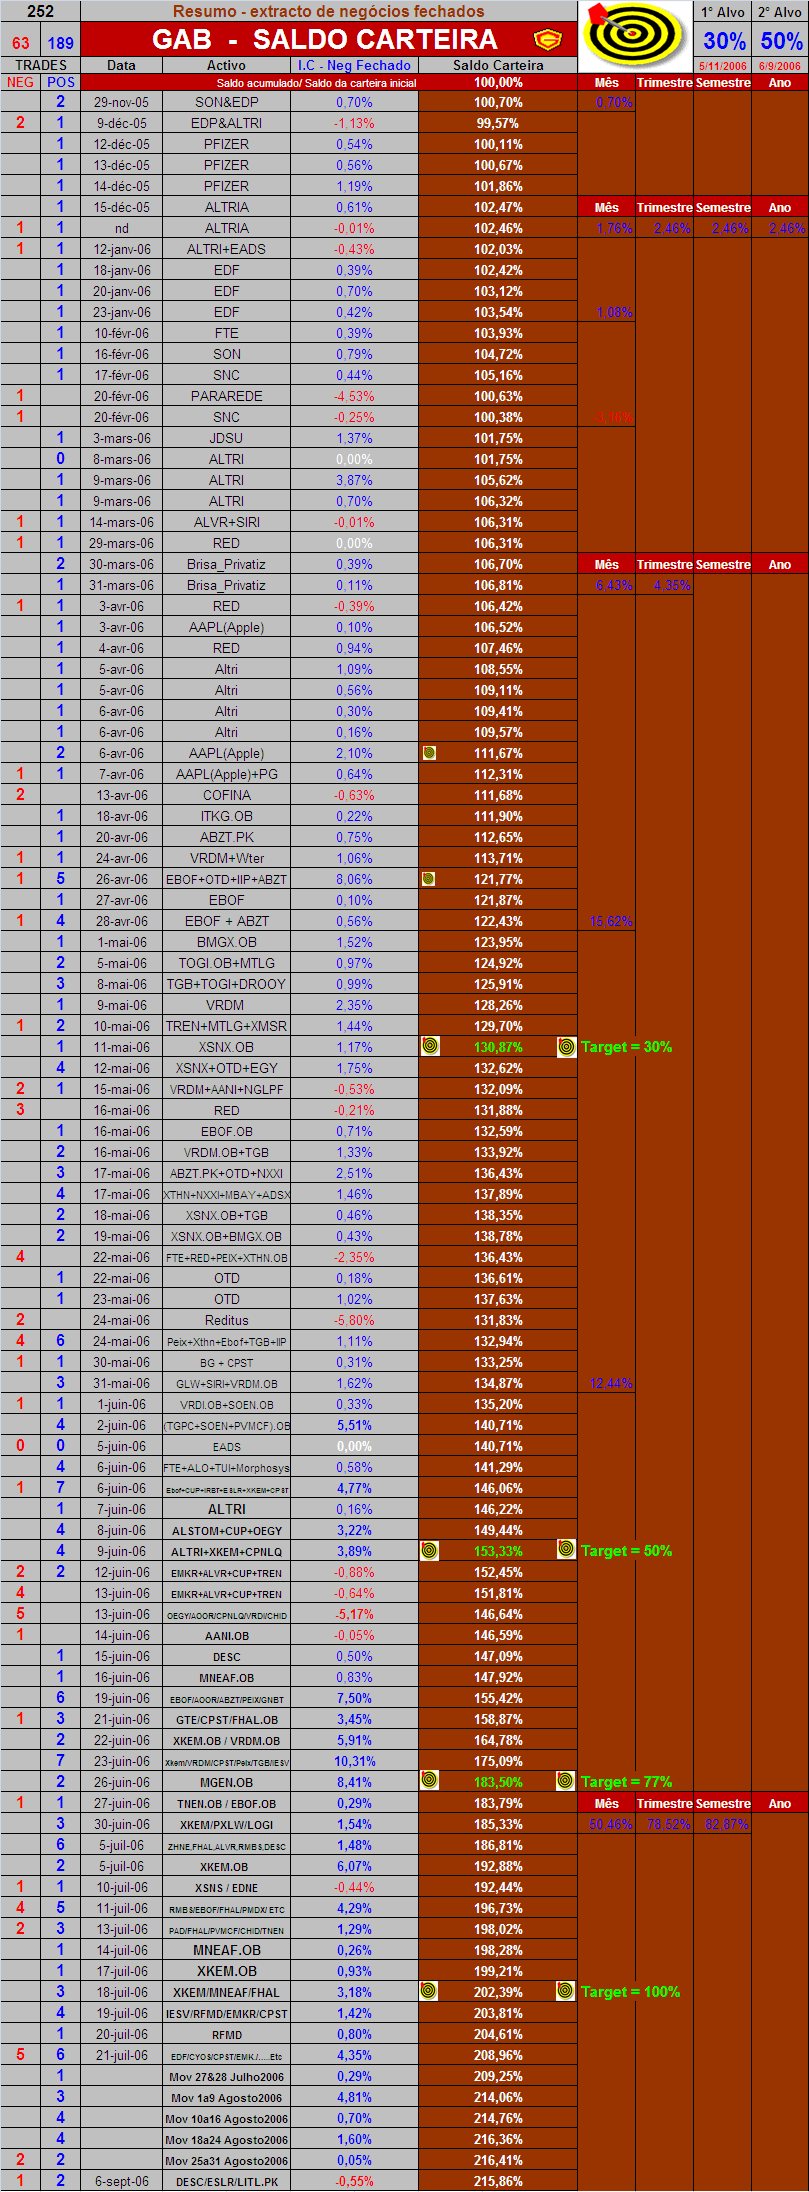Select the 'COFINA' asset cell
This screenshot has height=2192, width=809.
click(x=227, y=795)
